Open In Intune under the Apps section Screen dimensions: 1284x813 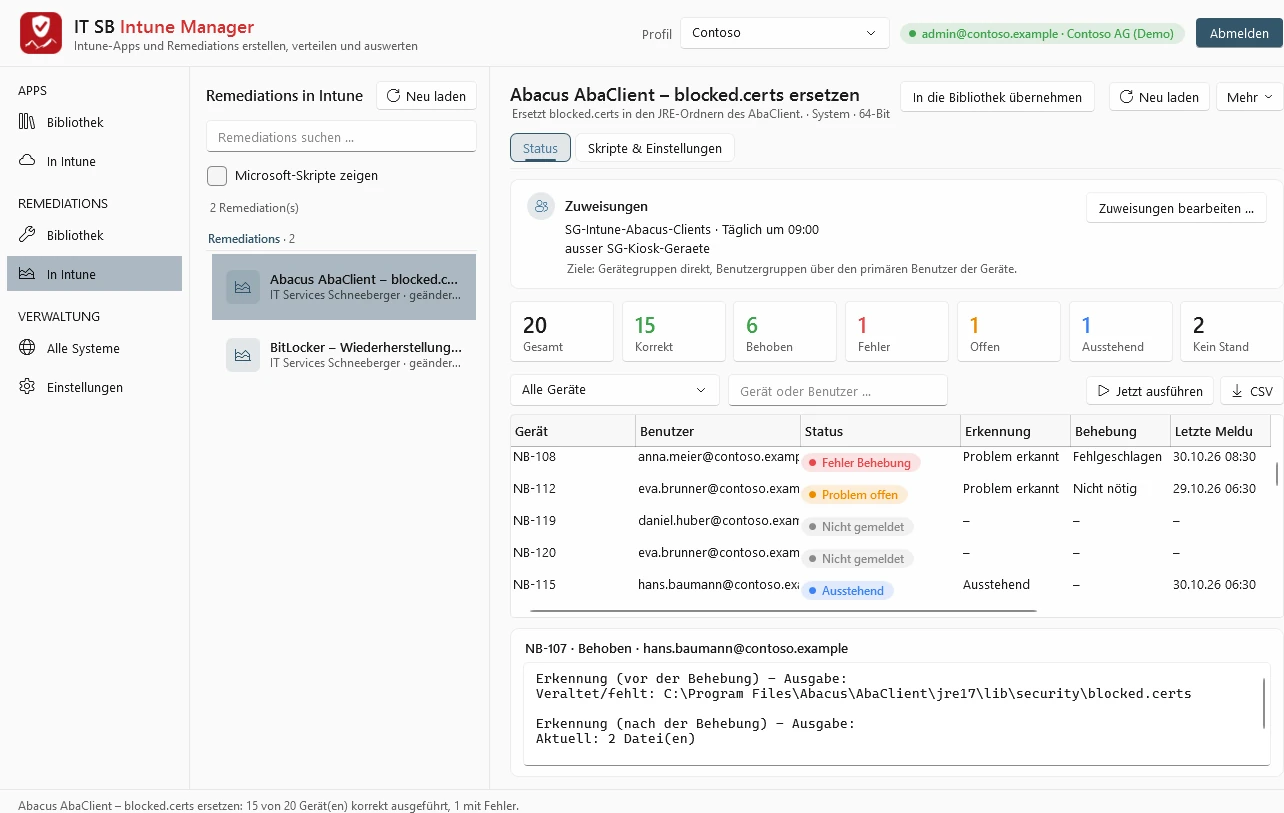(94, 161)
